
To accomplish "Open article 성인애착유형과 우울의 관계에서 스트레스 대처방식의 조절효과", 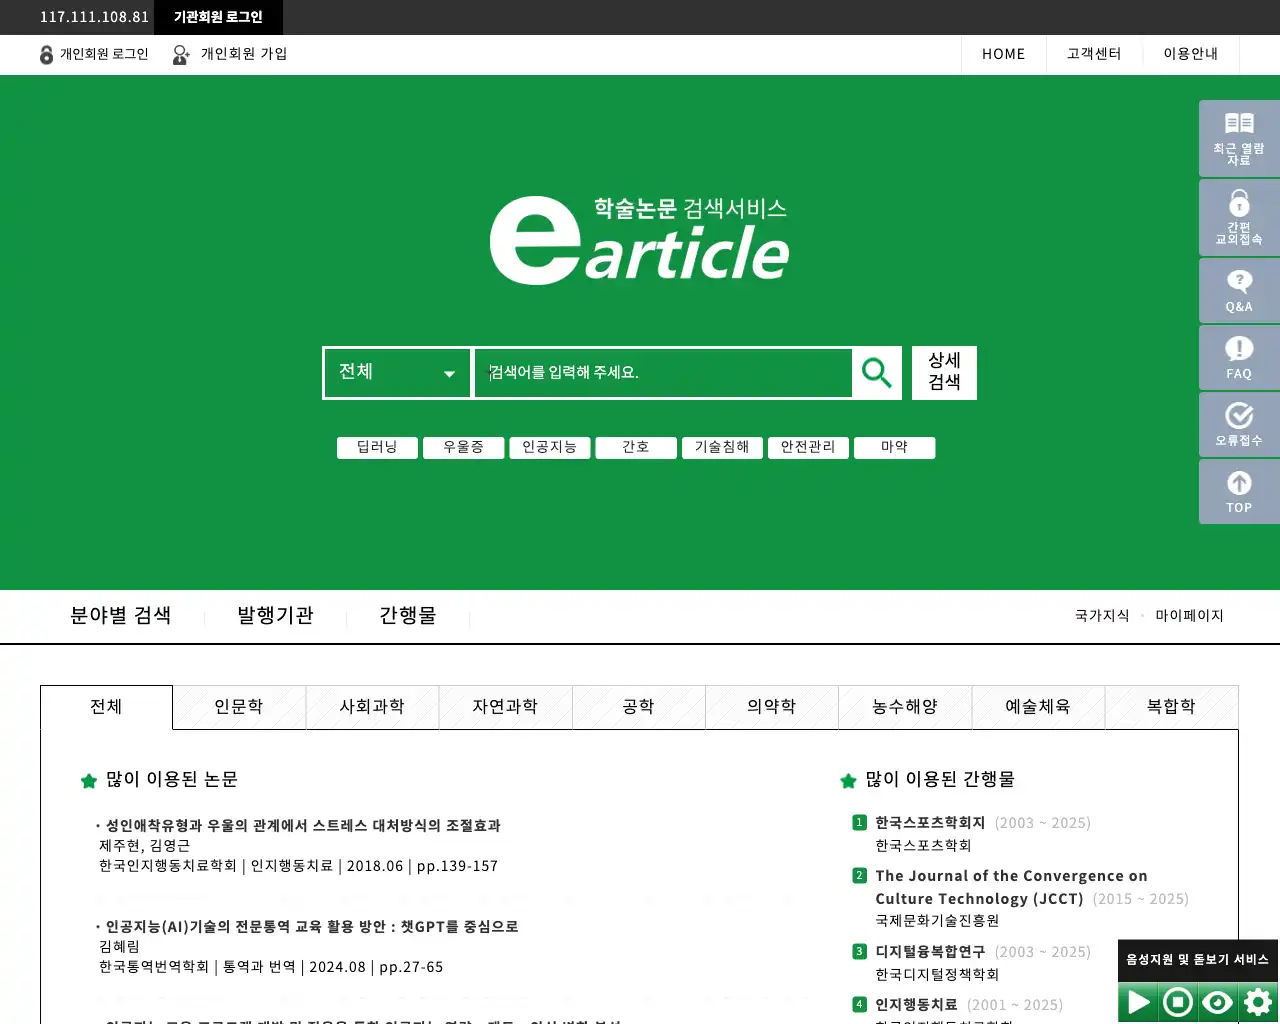I will click(303, 826).
